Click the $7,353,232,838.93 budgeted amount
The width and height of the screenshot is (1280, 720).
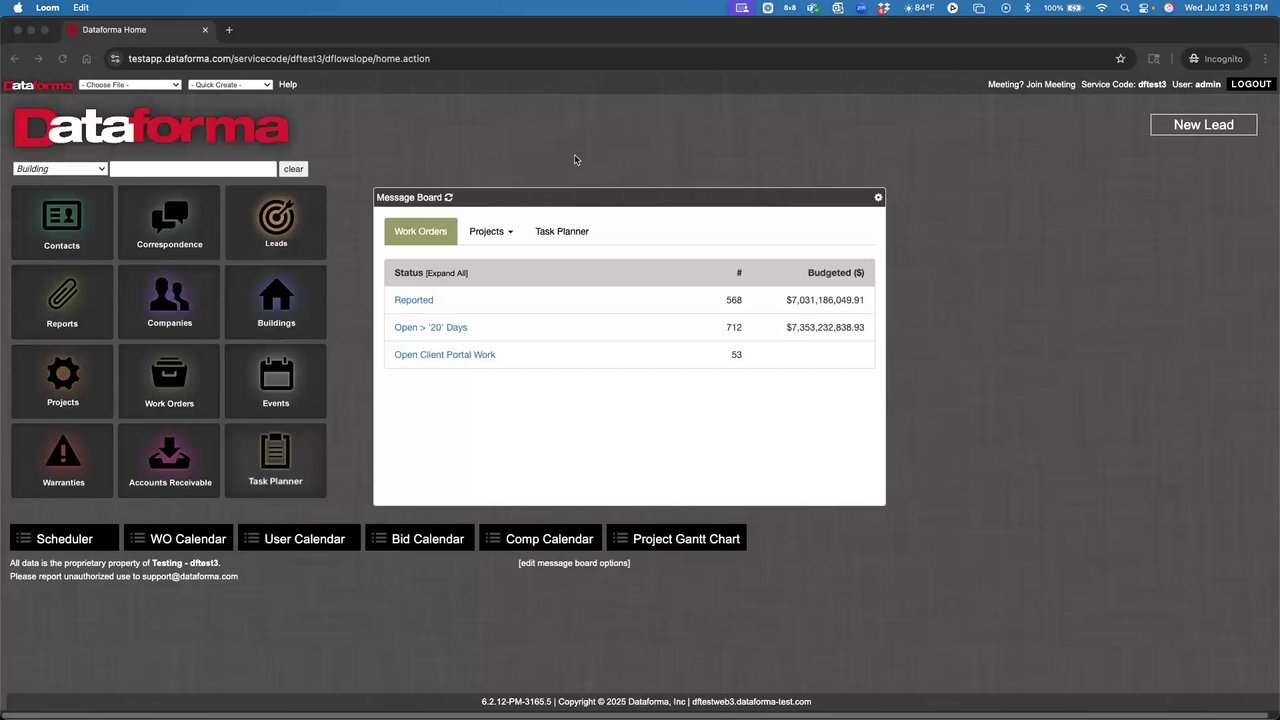[x=825, y=327]
